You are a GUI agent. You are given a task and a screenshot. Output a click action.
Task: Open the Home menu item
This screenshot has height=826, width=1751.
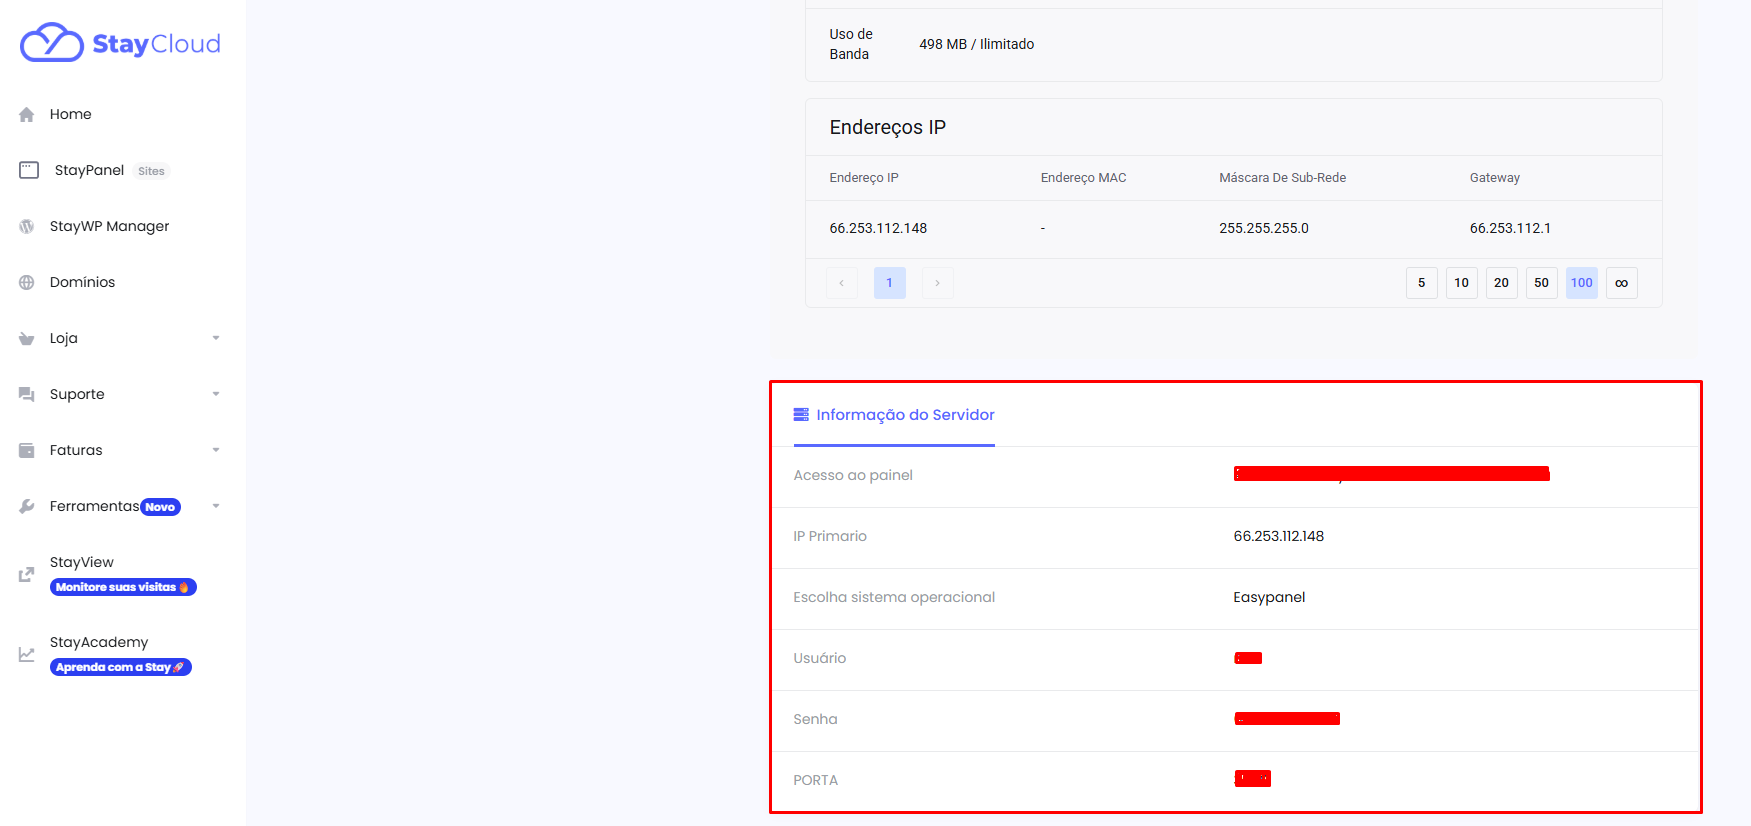click(x=70, y=114)
